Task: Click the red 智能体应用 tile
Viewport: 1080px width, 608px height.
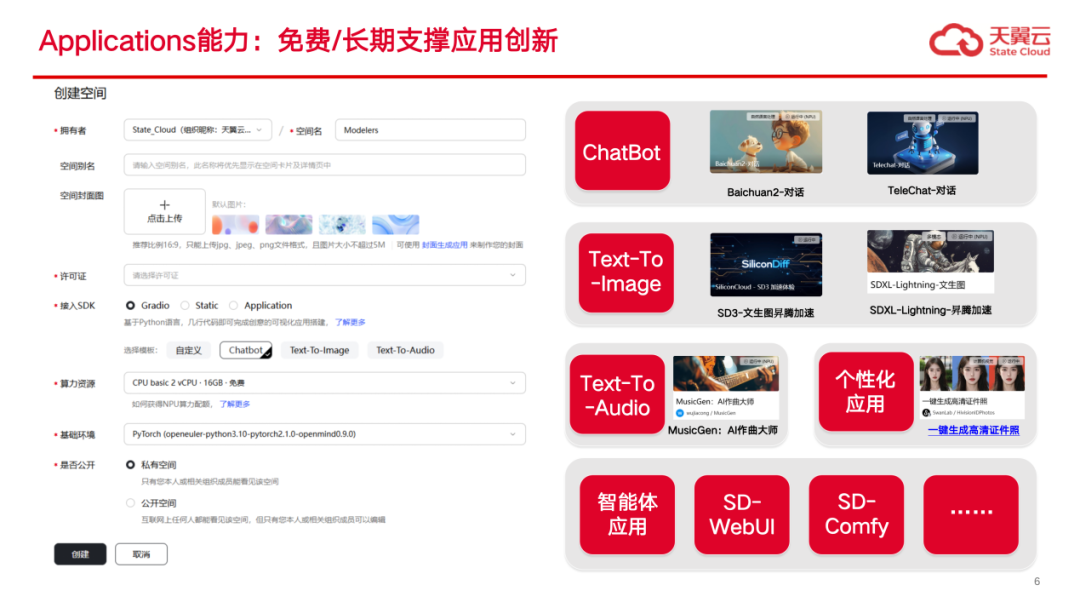Action: click(627, 514)
